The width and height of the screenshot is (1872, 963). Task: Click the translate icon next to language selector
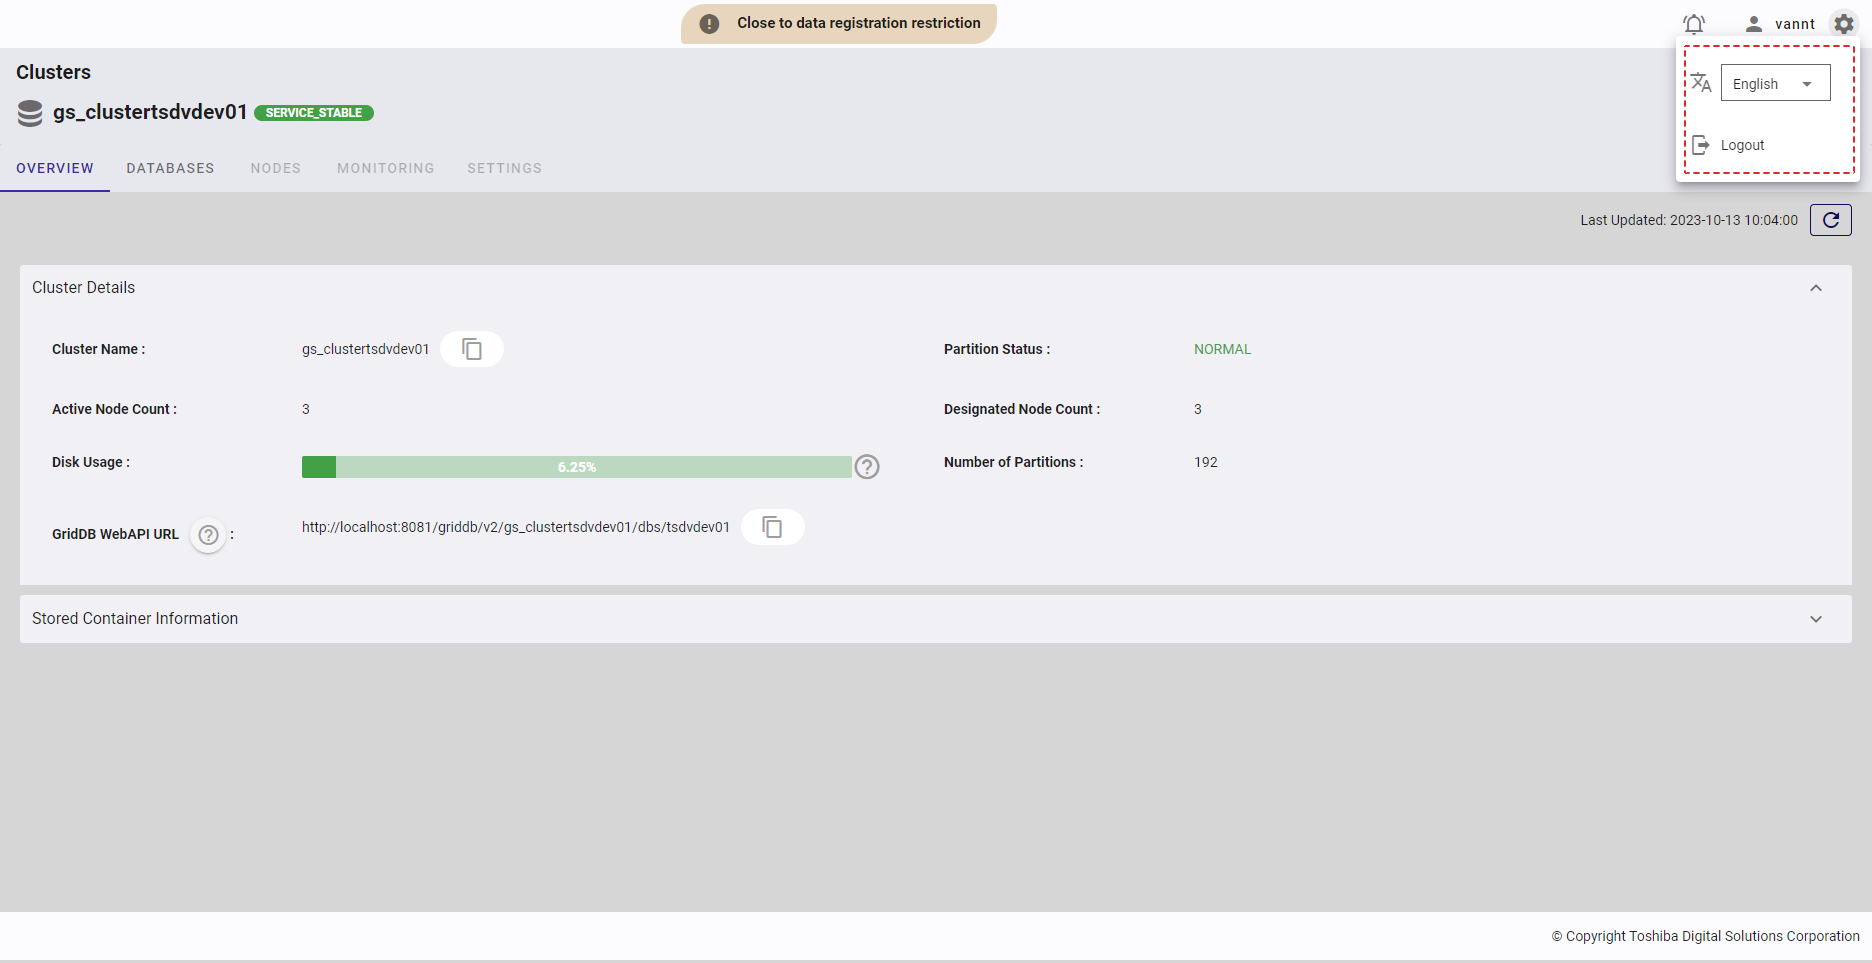tap(1701, 83)
